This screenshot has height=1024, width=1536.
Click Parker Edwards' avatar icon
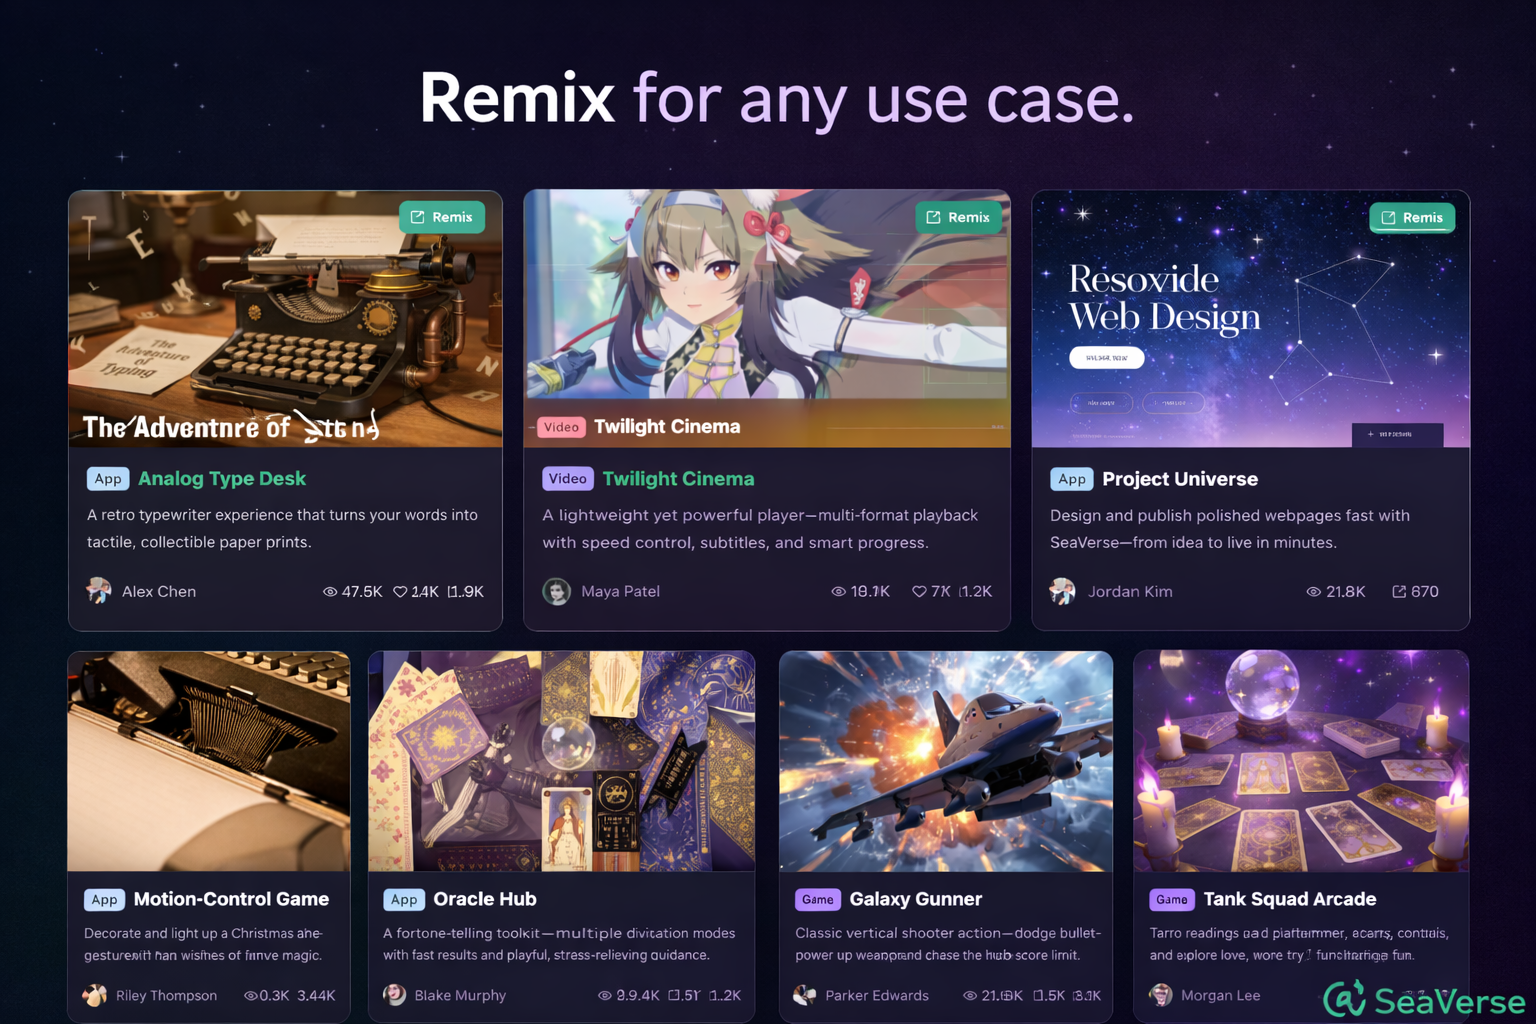pos(805,995)
